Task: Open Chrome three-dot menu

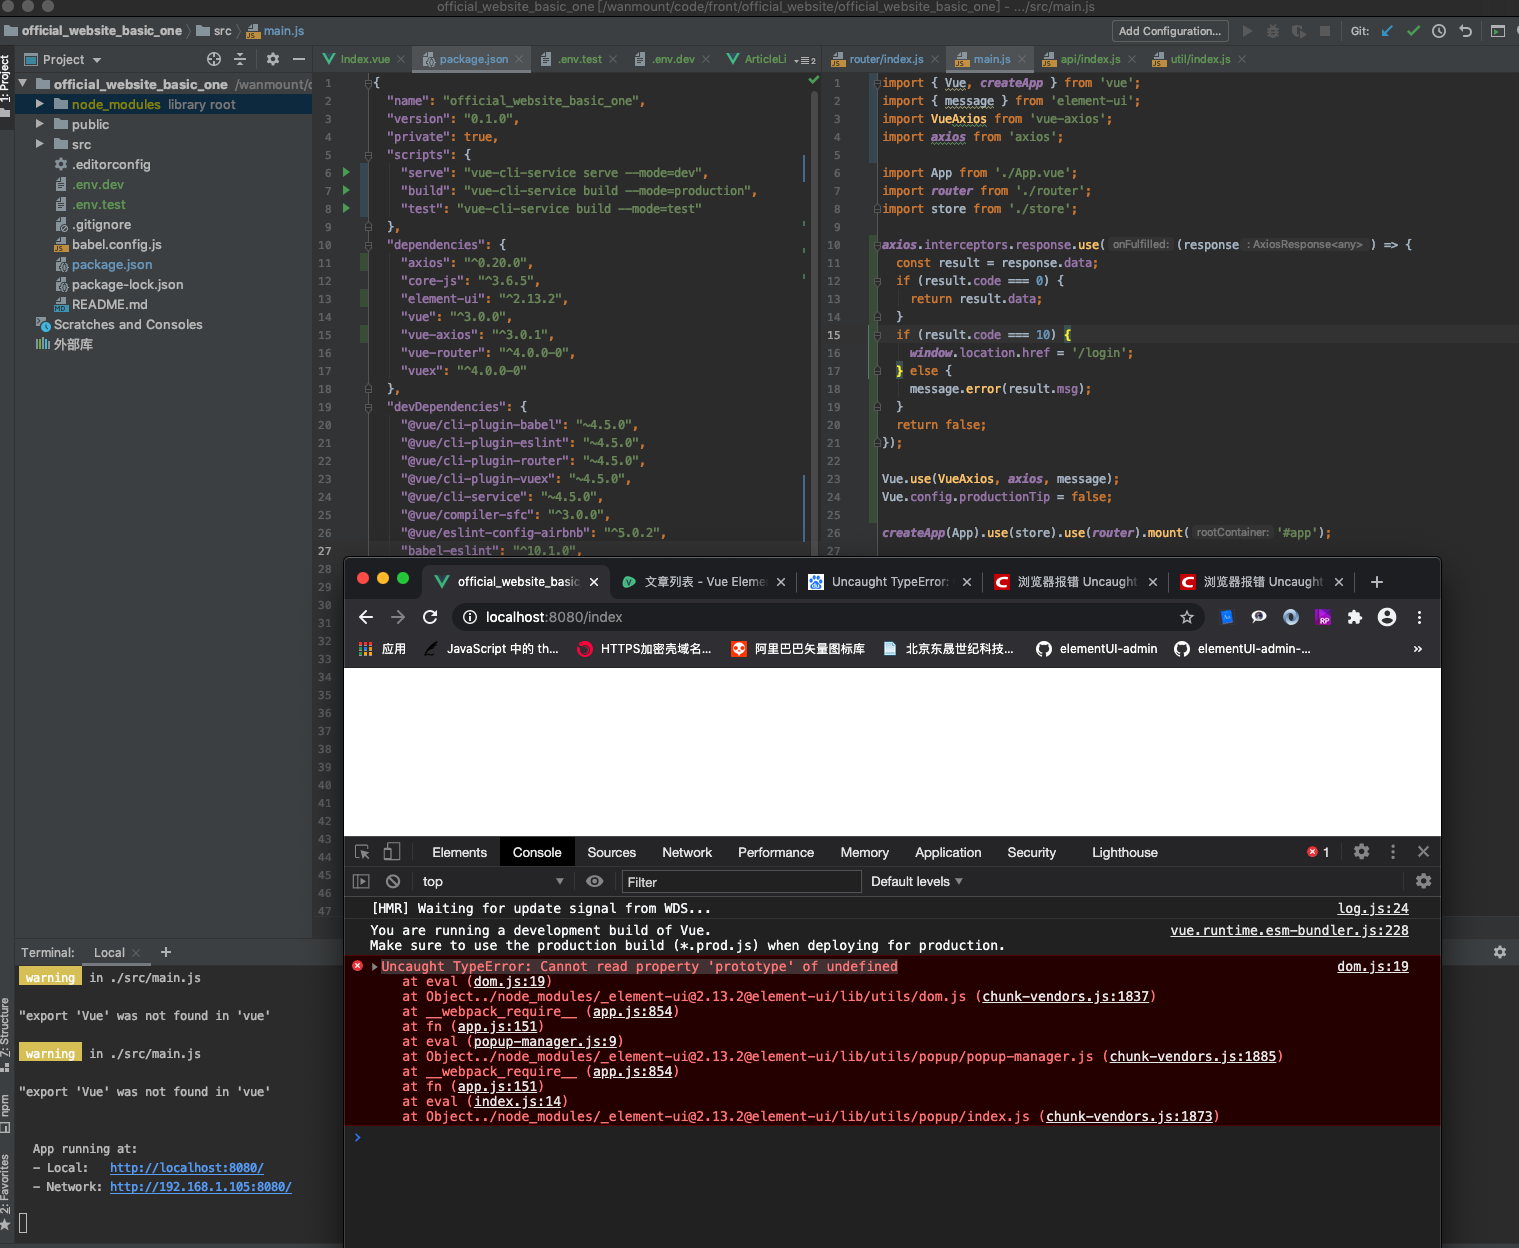Action: pos(1419,617)
